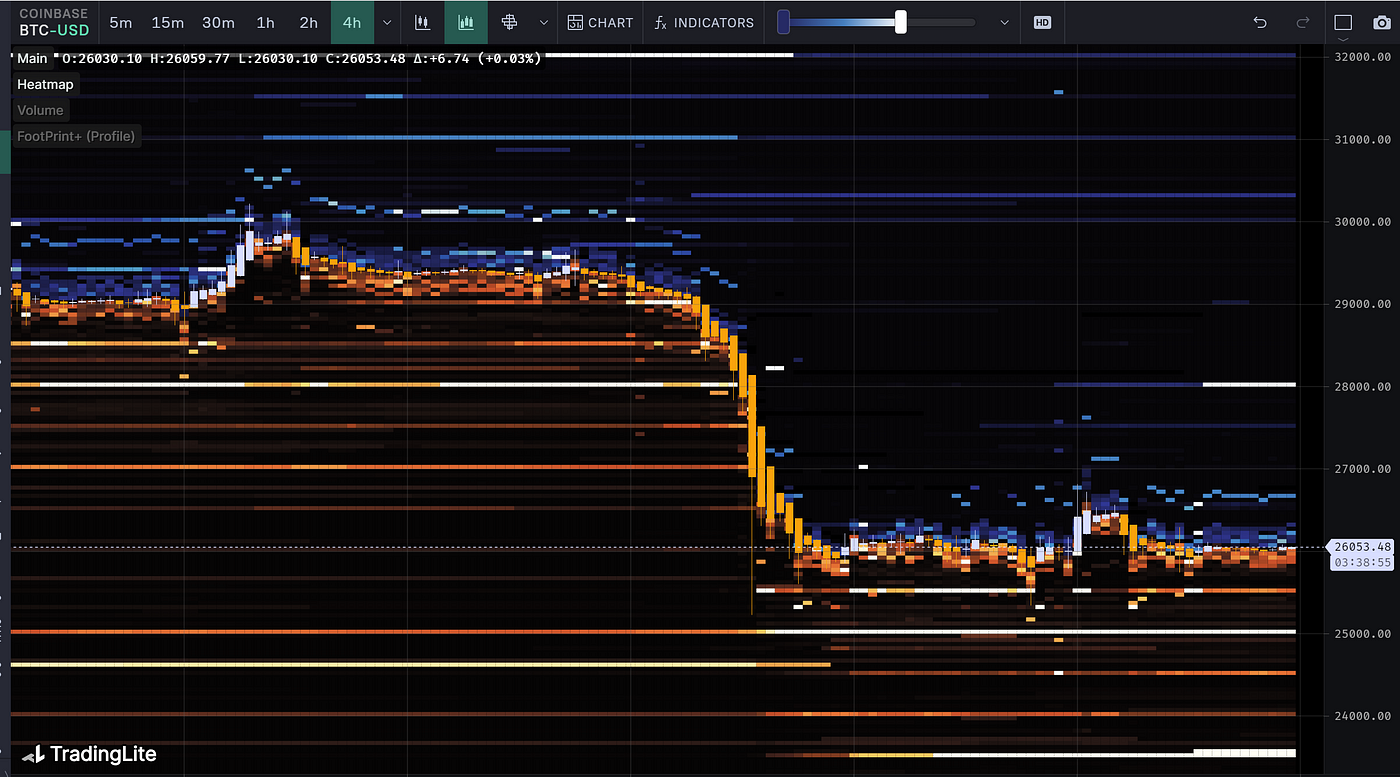This screenshot has width=1400, height=777.
Task: Expand the chart type dropdown arrow
Action: tap(543, 22)
